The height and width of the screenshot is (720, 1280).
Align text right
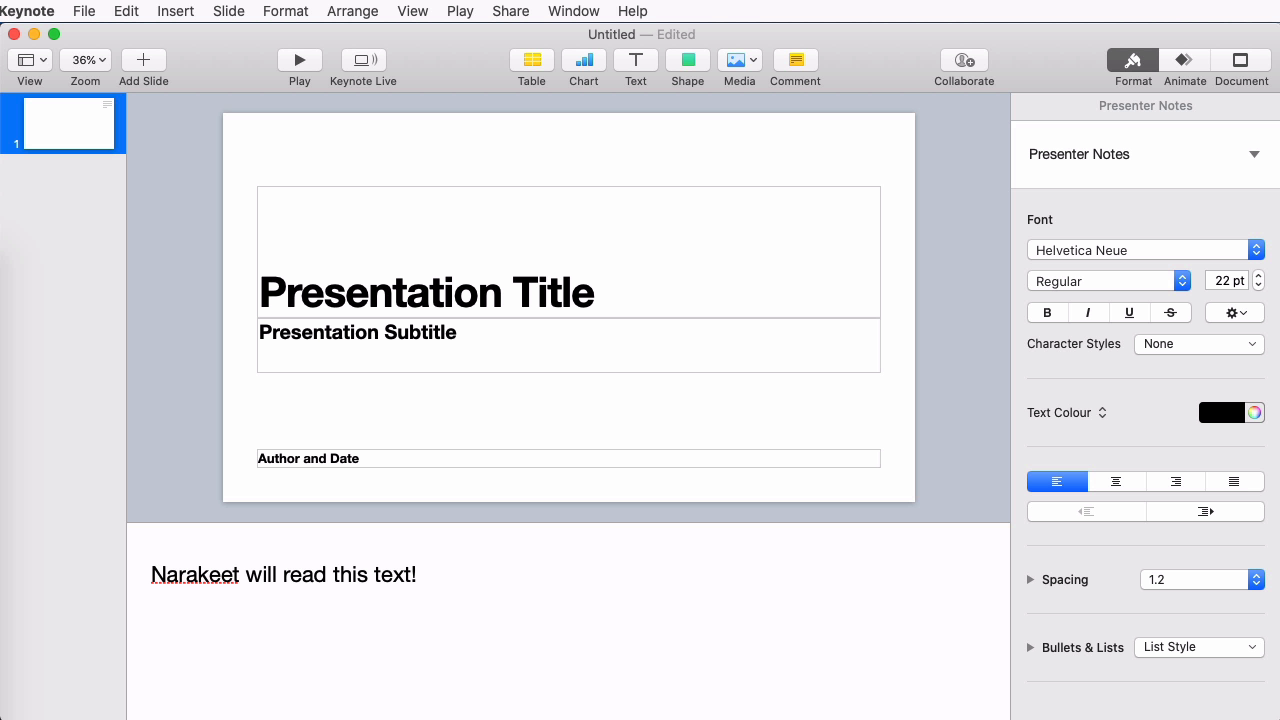1175,482
